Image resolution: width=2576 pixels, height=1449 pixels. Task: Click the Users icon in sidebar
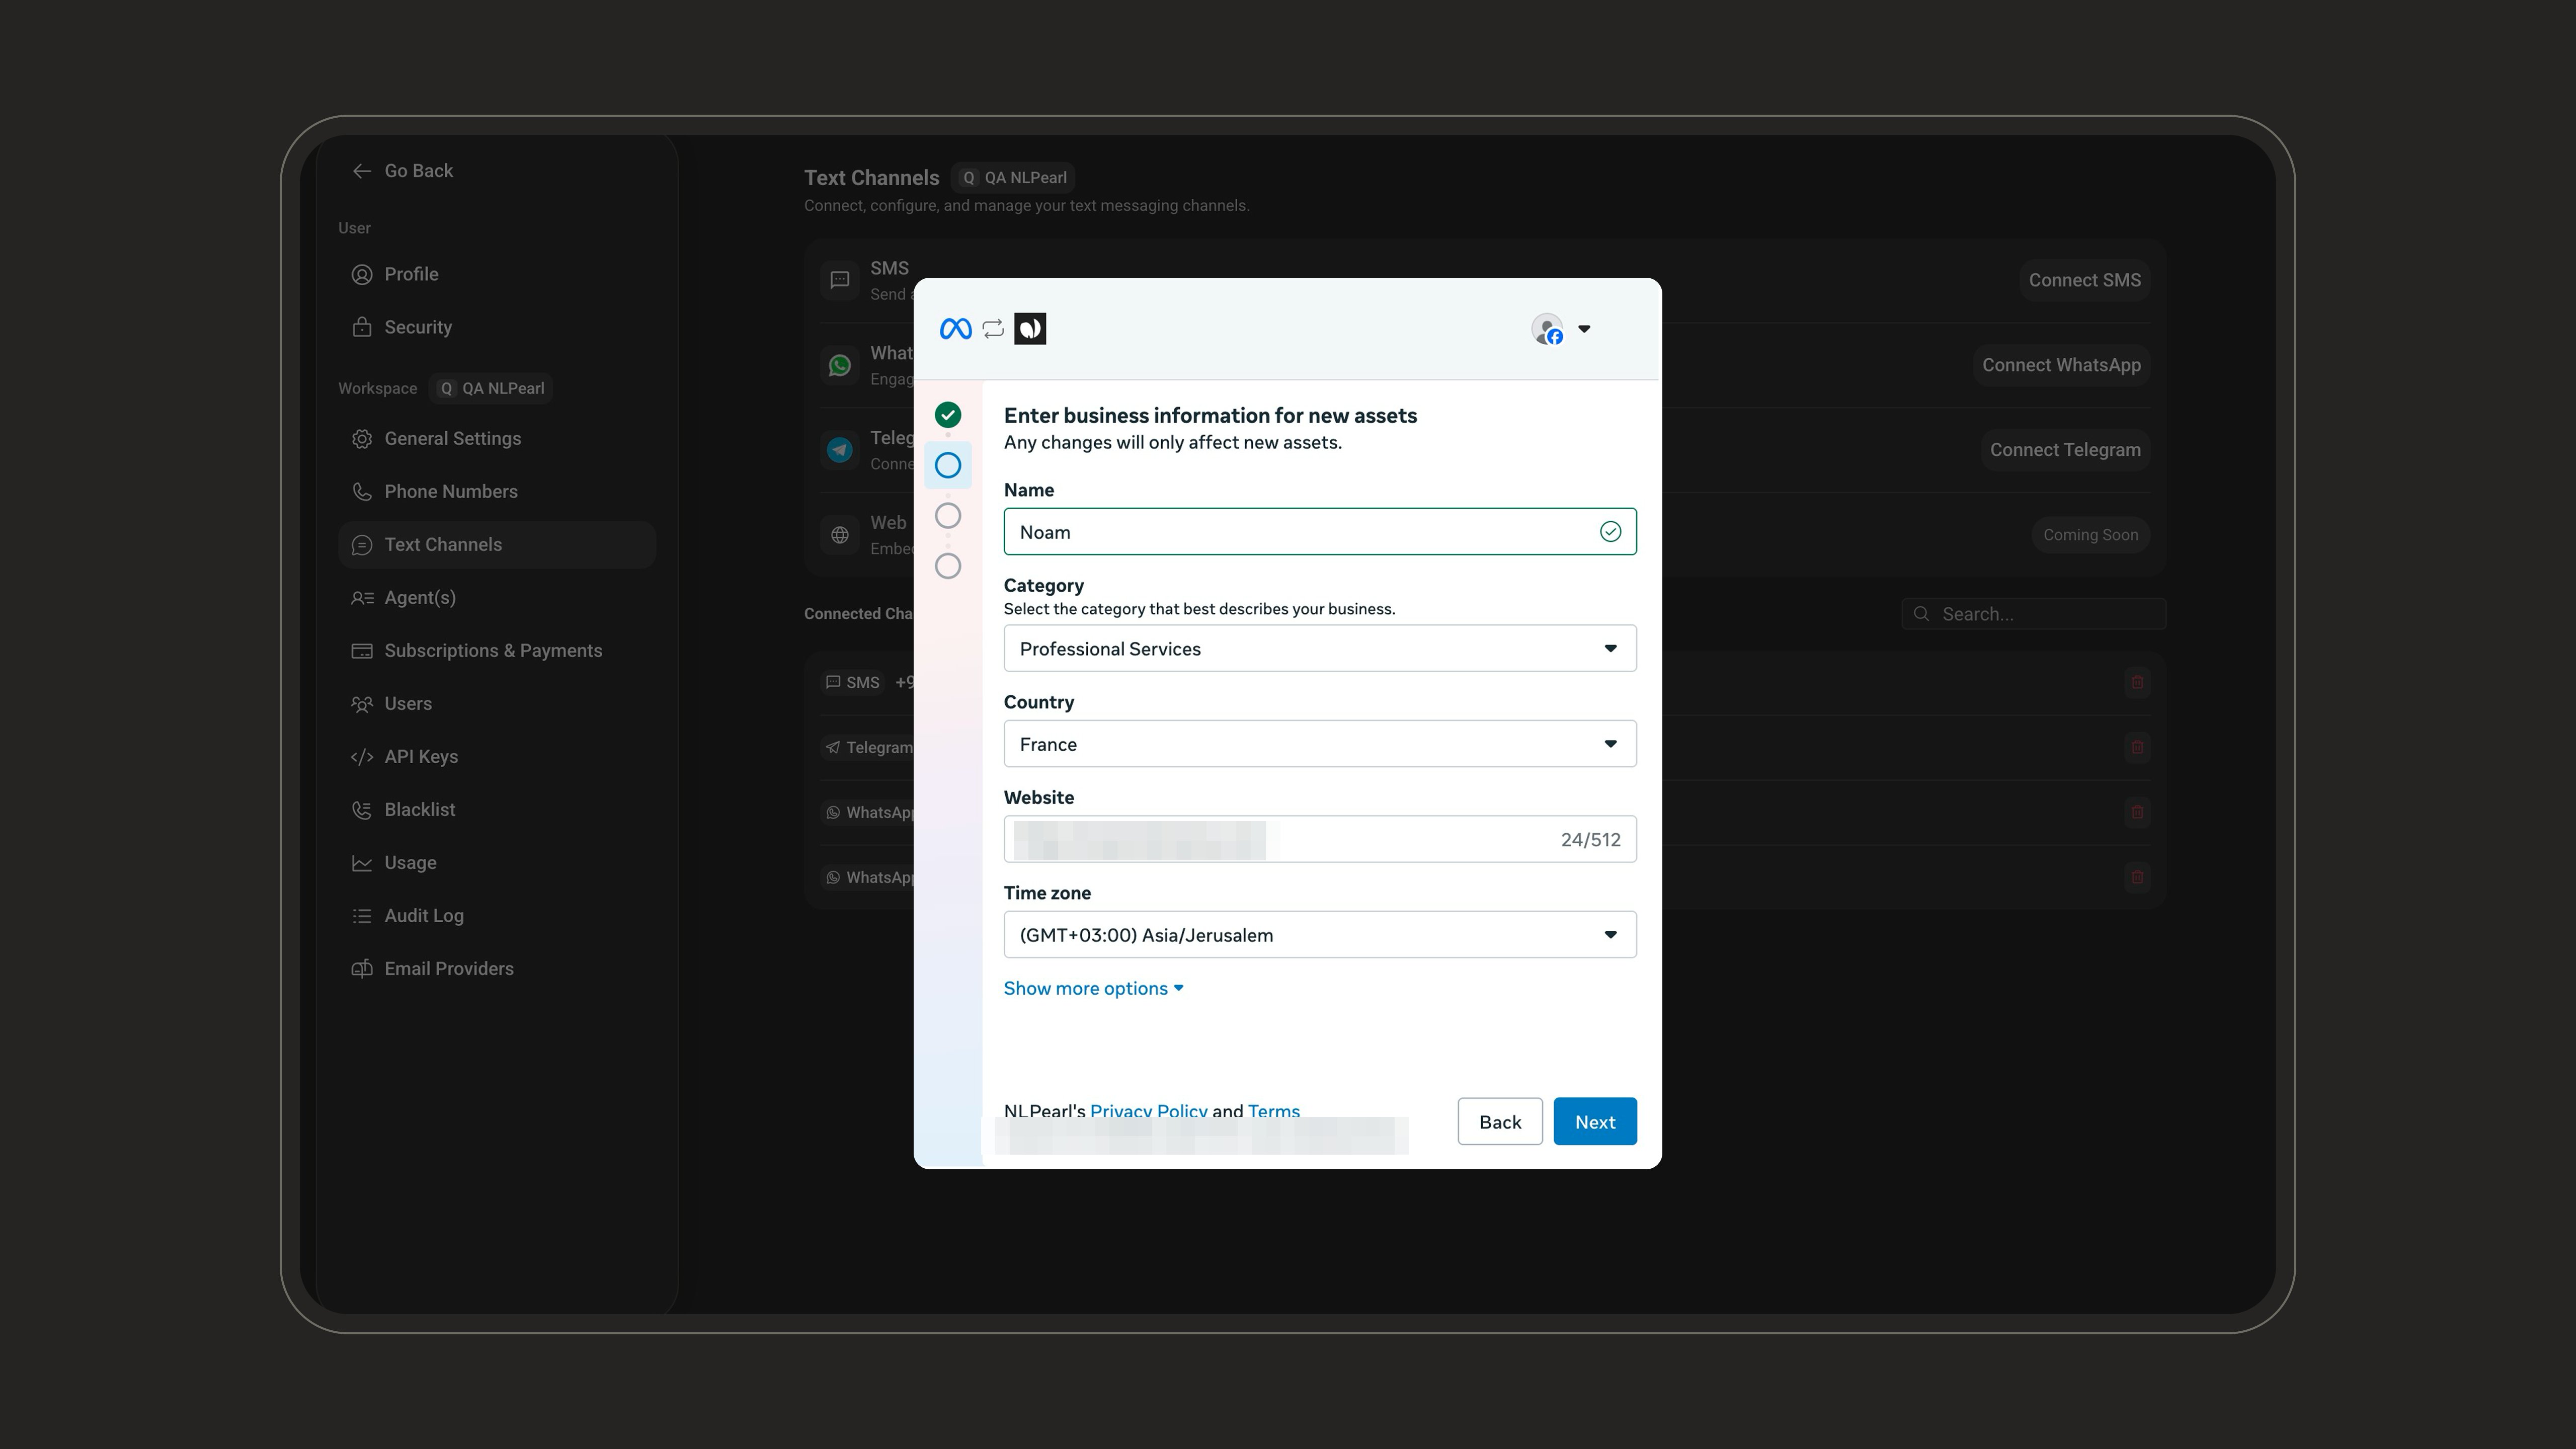pyautogui.click(x=362, y=704)
